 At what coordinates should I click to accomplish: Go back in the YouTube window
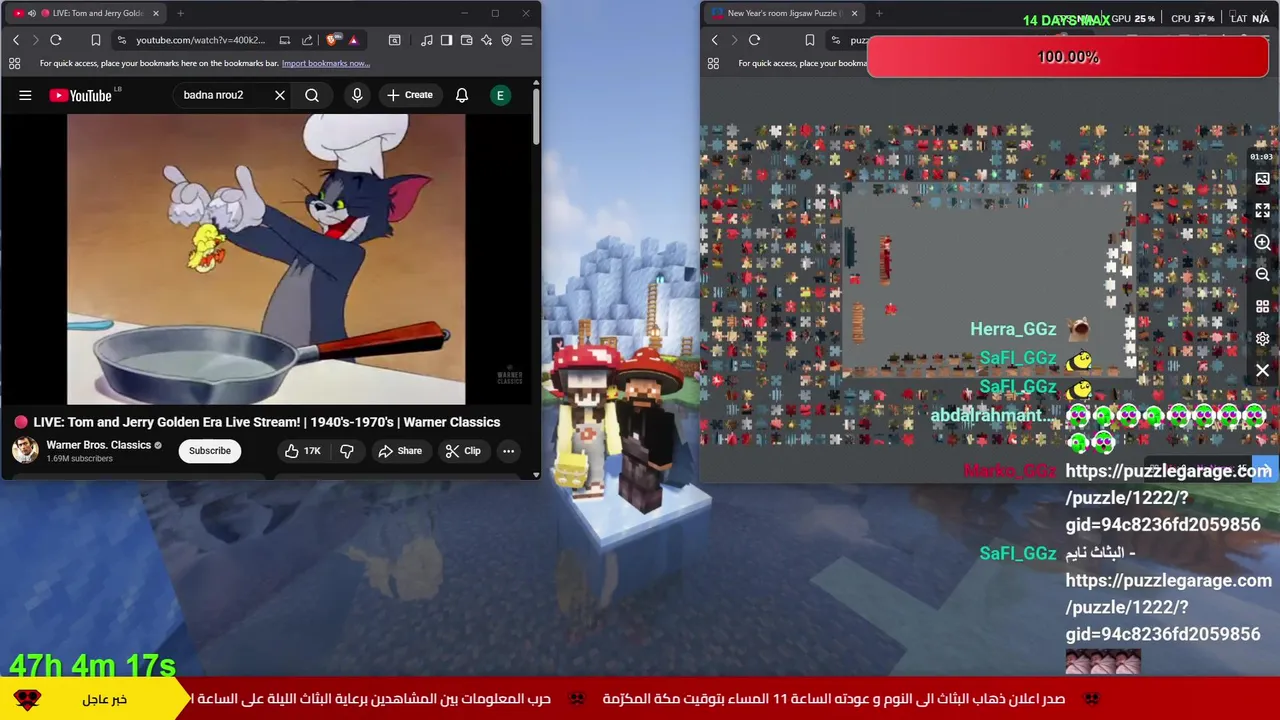coord(16,40)
